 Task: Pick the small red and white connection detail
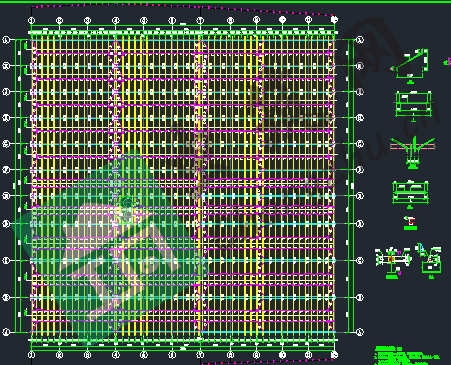pyautogui.click(x=410, y=223)
